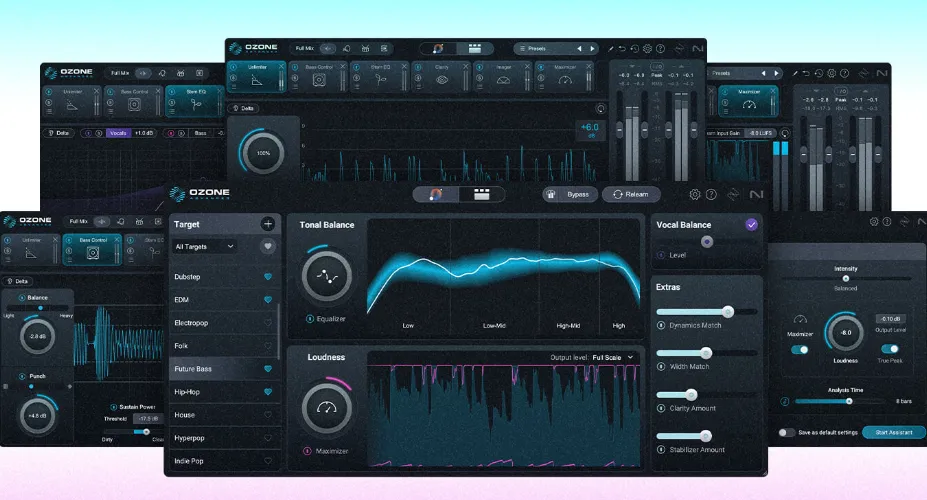
Task: Toggle Equalizer power button under Tonal Balance
Action: coord(309,319)
